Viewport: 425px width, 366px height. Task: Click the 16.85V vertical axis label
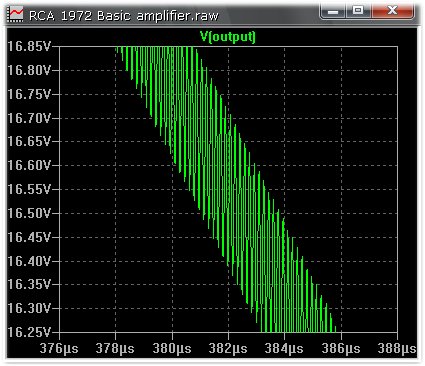[x=29, y=46]
